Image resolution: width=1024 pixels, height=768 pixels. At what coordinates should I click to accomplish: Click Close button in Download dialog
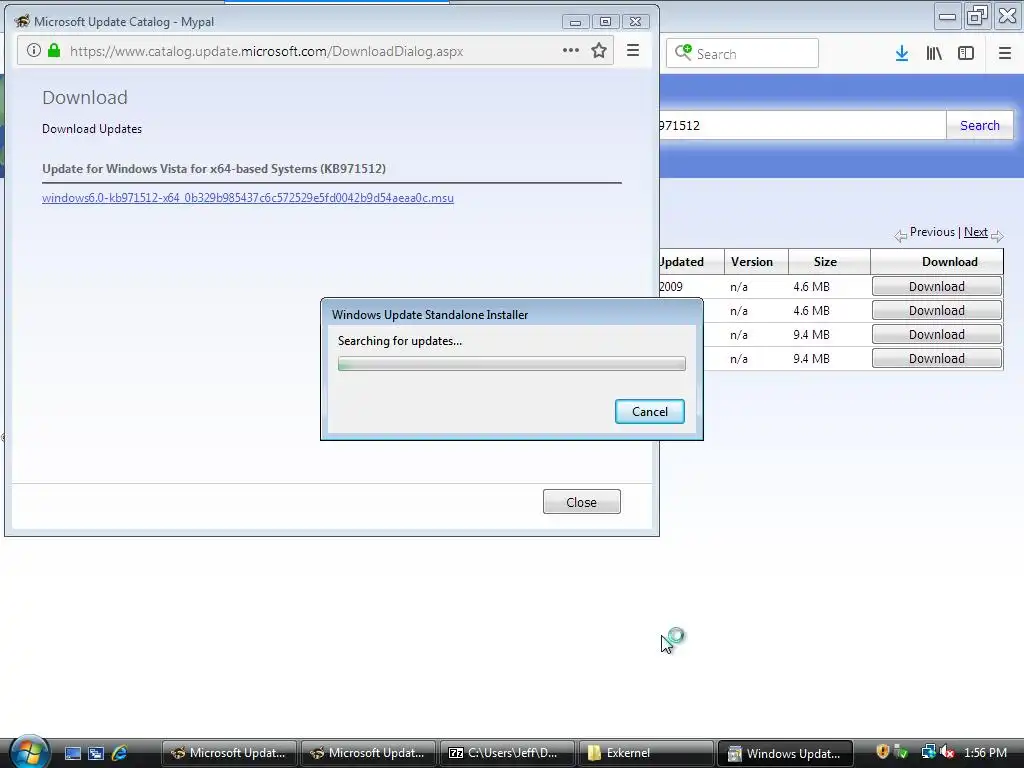(581, 502)
